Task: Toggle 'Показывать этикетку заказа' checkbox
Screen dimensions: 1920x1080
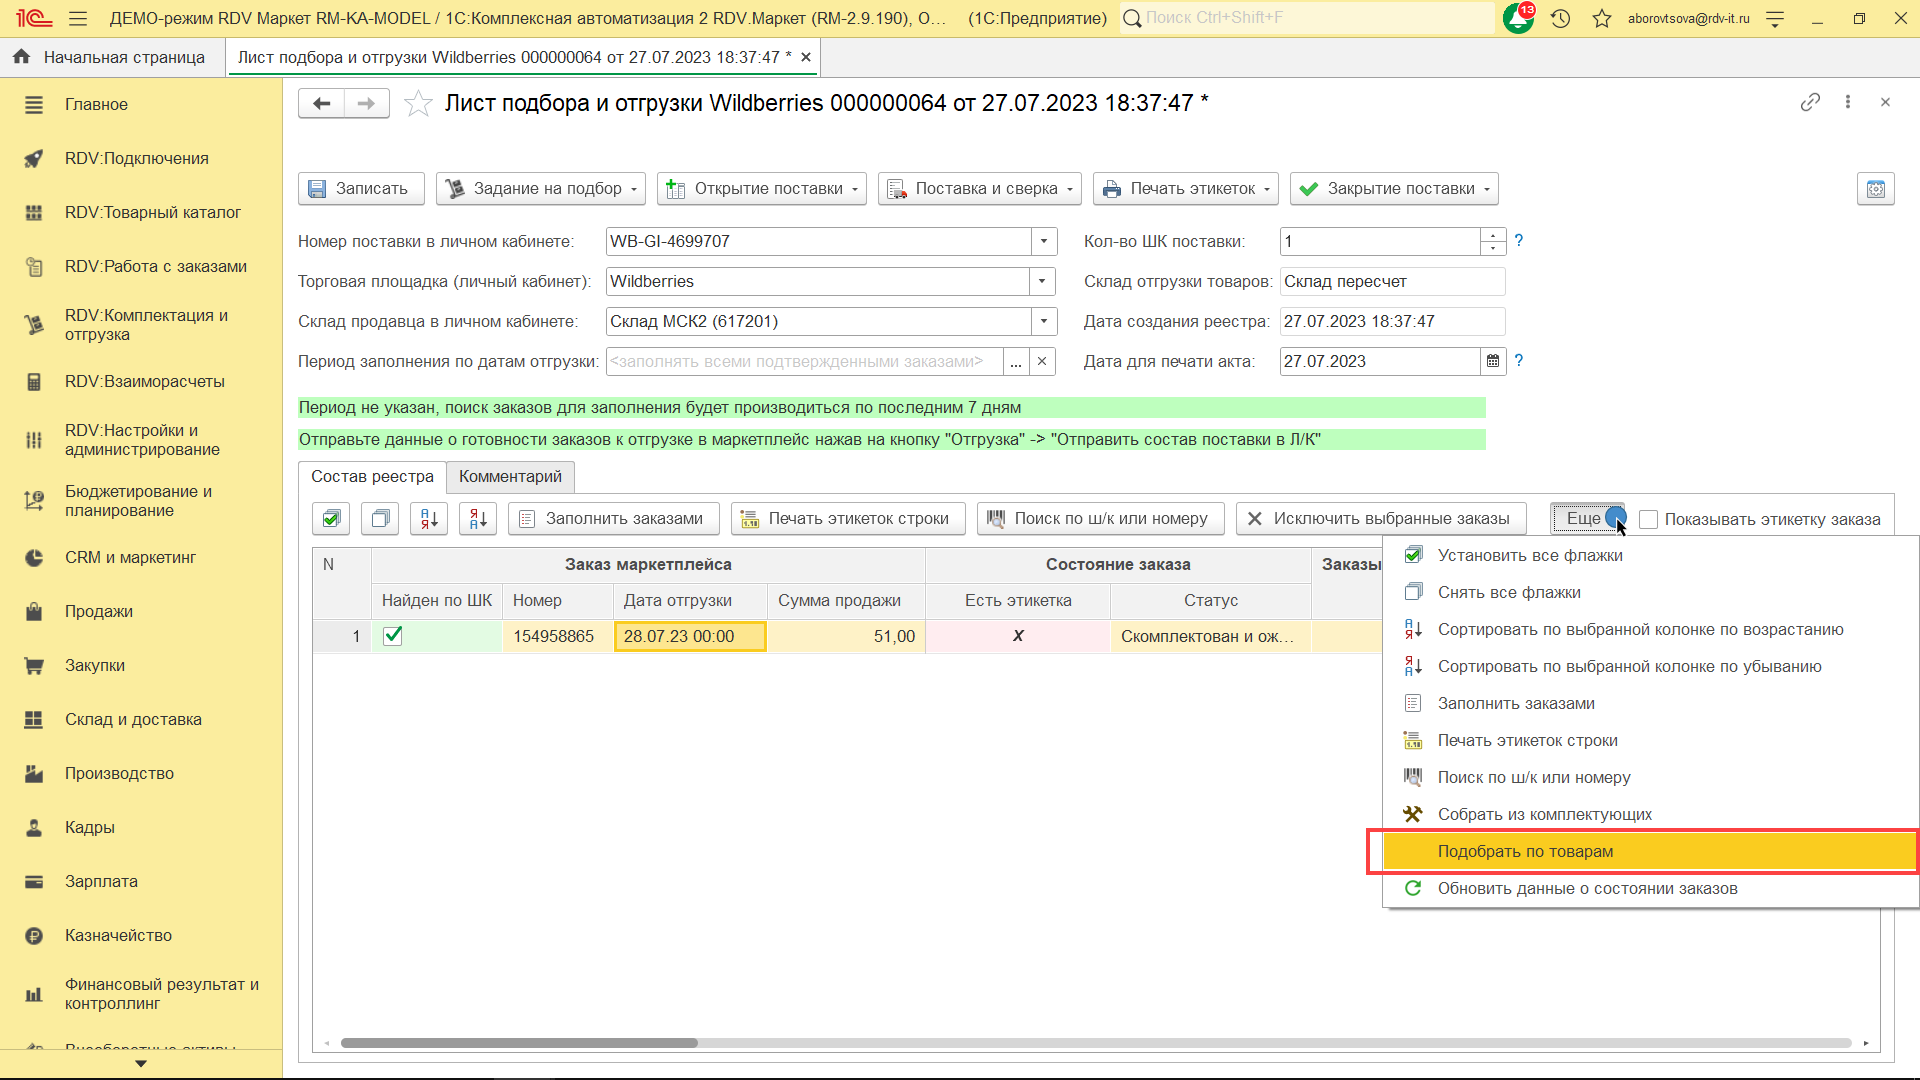Action: coord(1649,519)
